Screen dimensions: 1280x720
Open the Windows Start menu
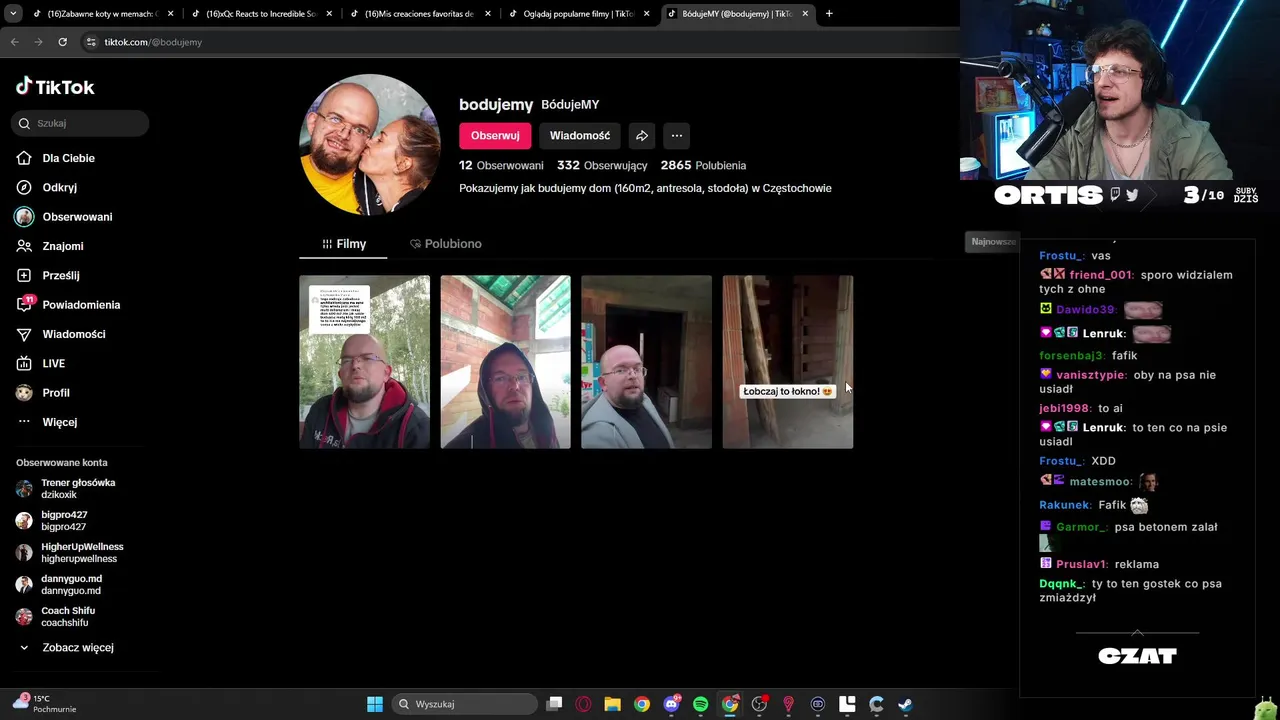[x=375, y=704]
